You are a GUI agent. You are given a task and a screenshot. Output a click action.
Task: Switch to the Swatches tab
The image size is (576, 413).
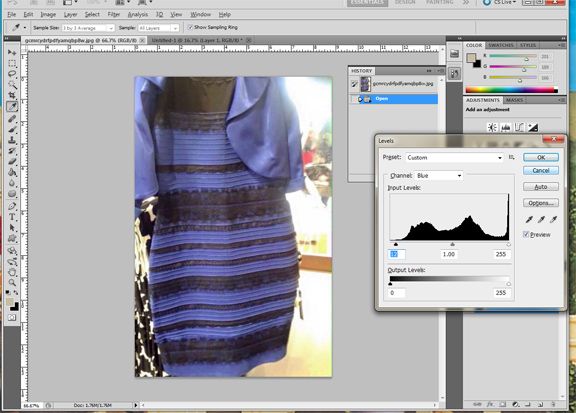pyautogui.click(x=501, y=45)
